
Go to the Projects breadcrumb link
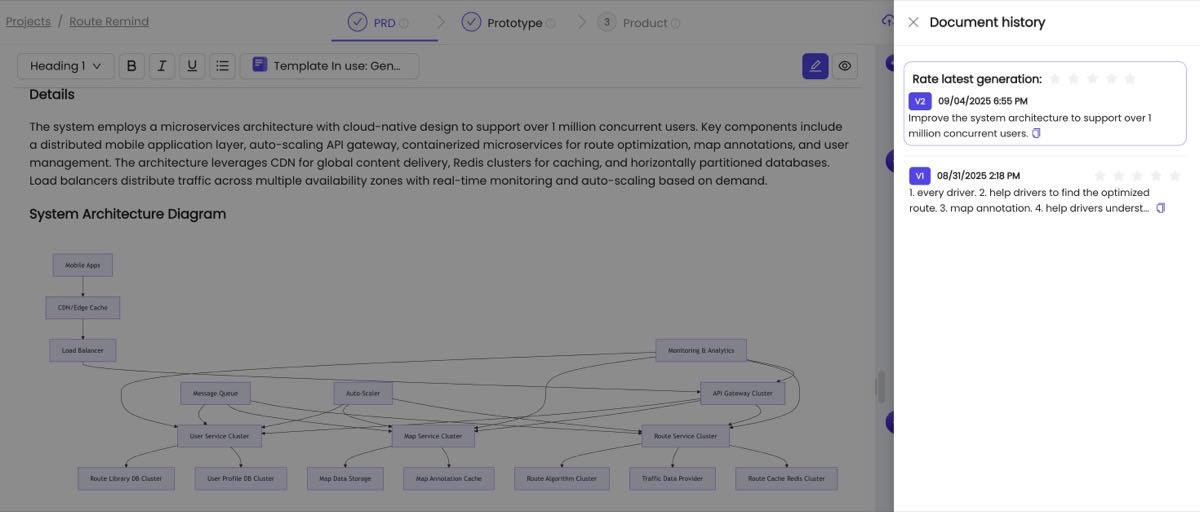tap(28, 21)
